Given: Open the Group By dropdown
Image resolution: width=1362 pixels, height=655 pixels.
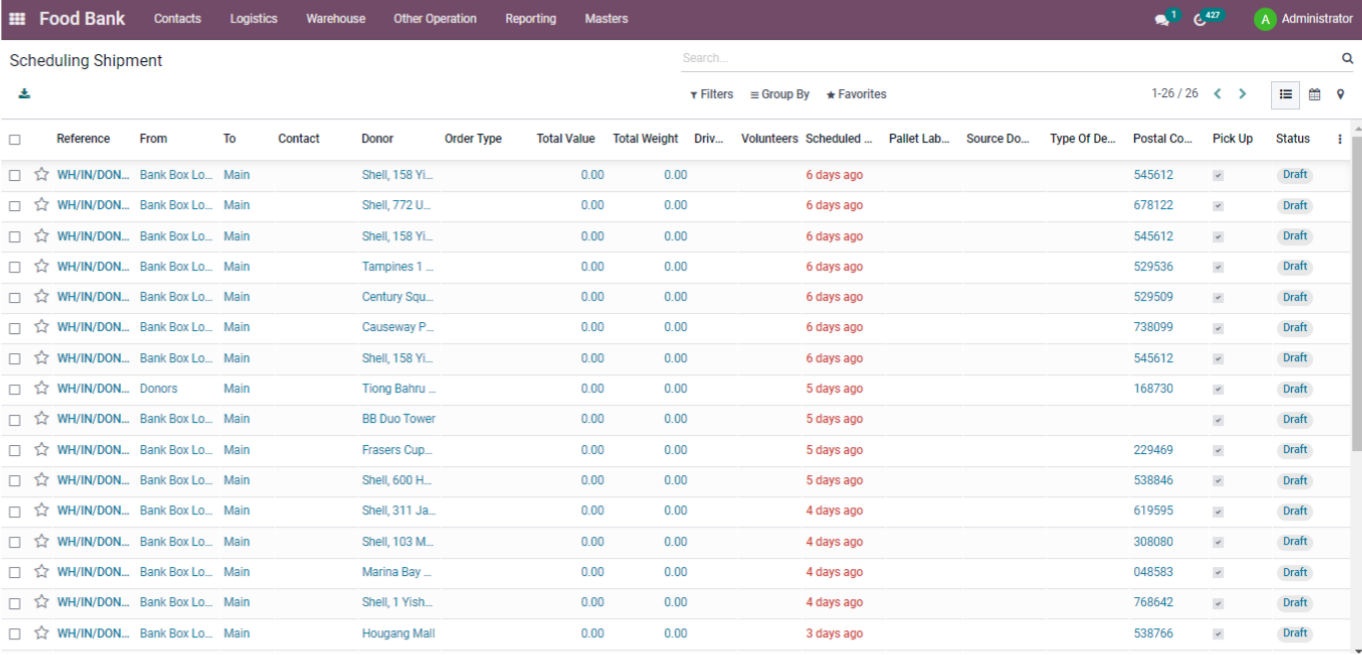Looking at the screenshot, I should (780, 94).
